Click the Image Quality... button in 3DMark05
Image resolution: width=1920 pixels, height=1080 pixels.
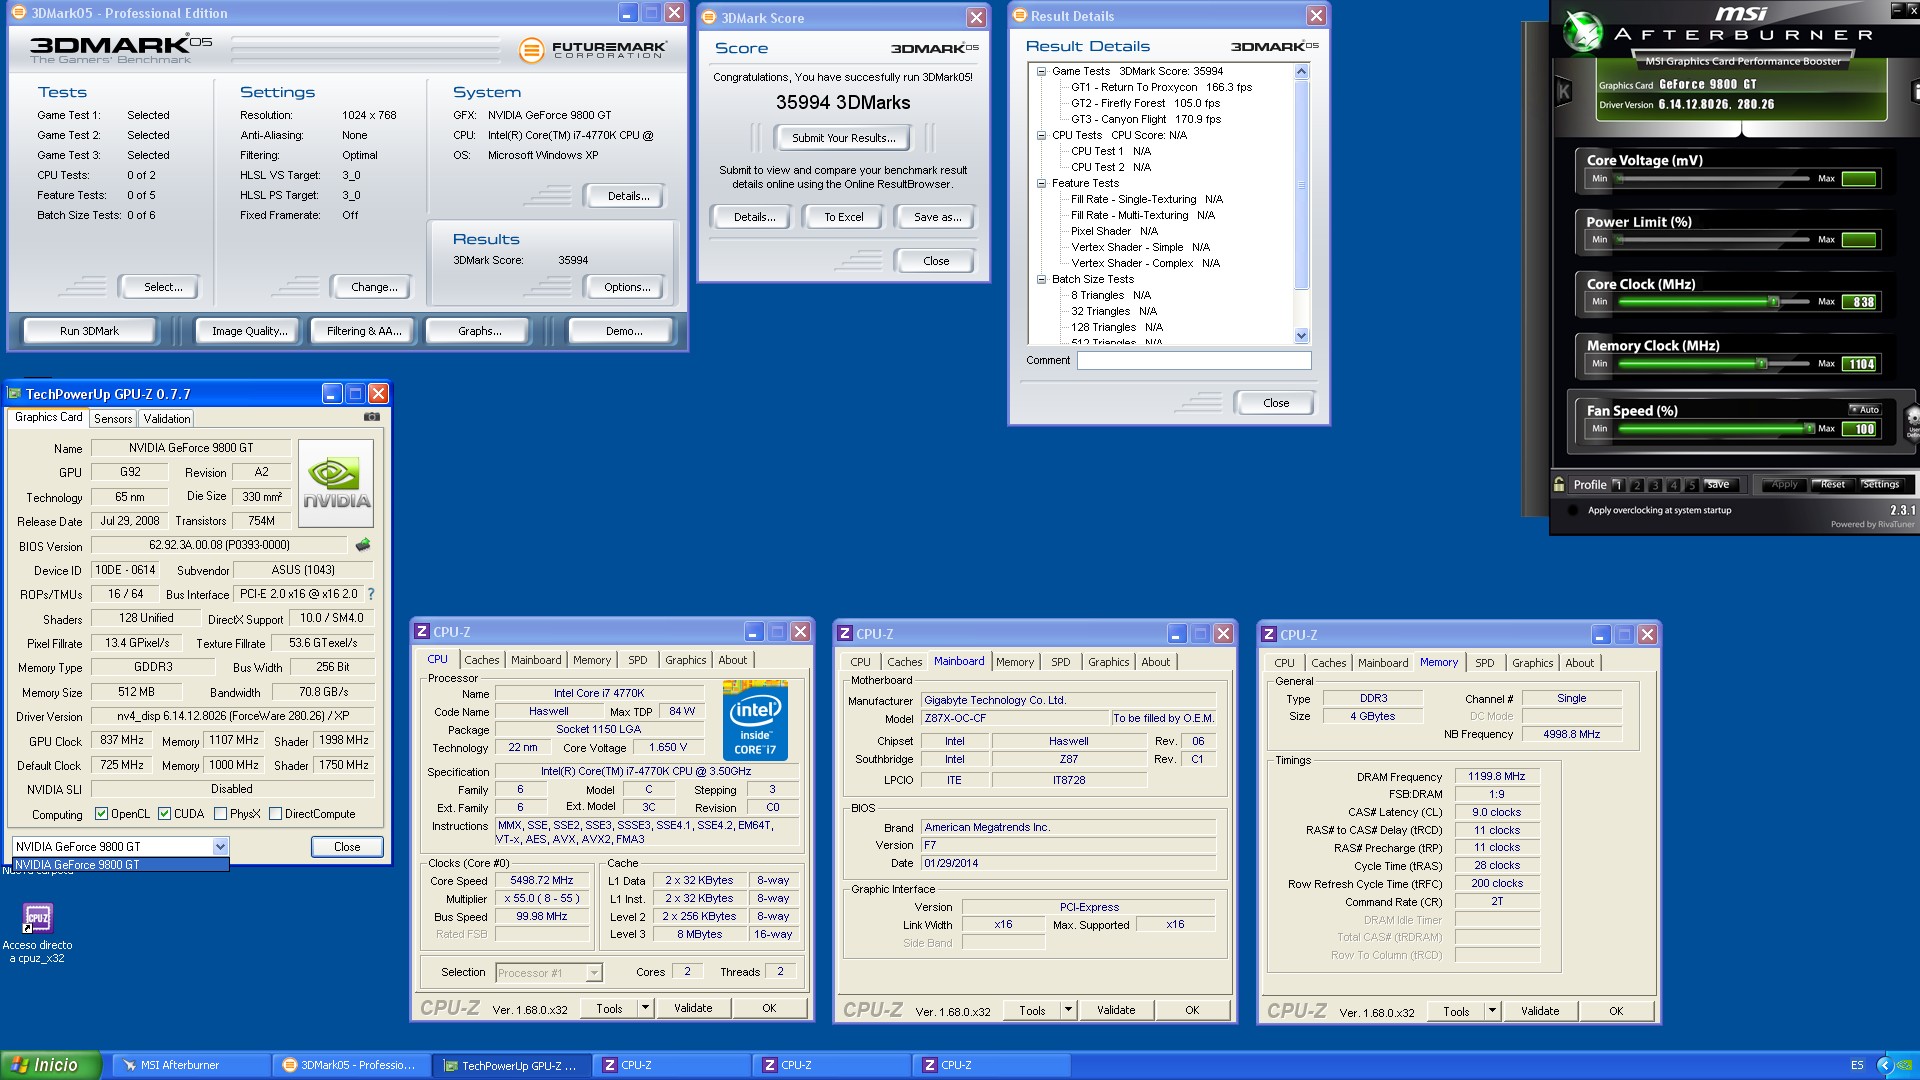[249, 331]
